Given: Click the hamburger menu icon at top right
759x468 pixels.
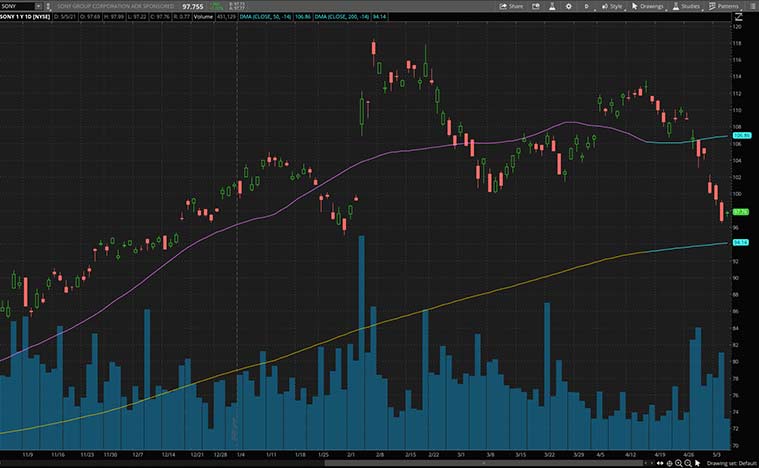Looking at the screenshot, I should (751, 6).
